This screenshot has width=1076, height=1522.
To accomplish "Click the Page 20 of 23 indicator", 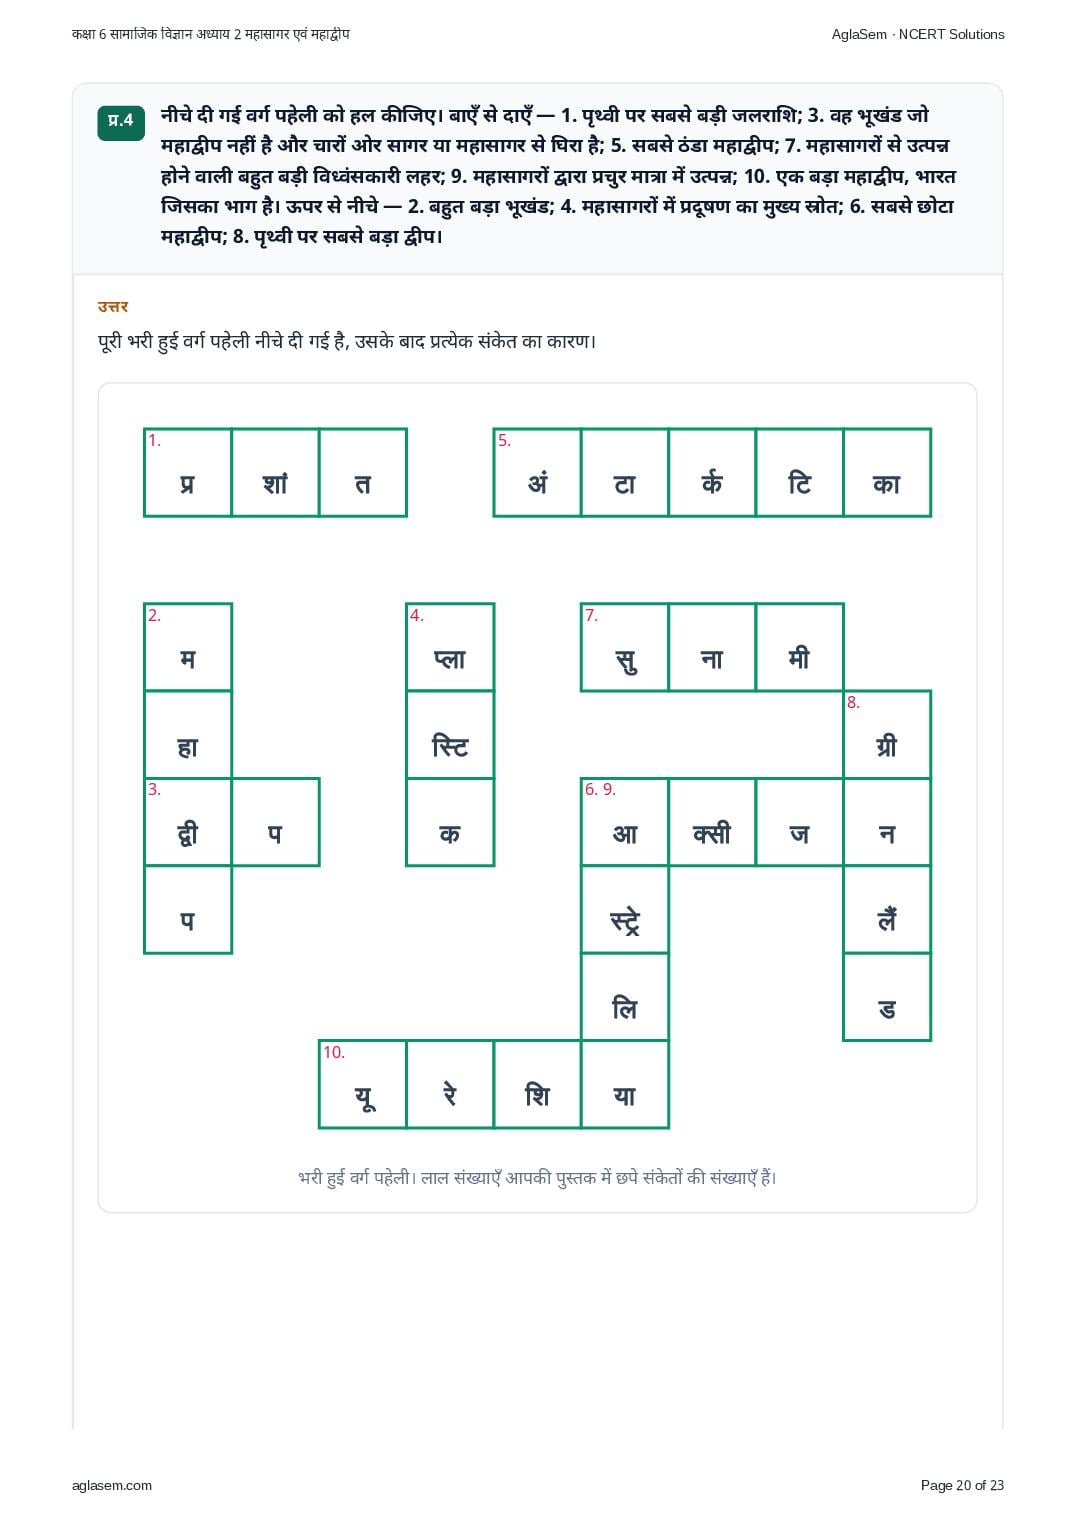I will click(962, 1485).
